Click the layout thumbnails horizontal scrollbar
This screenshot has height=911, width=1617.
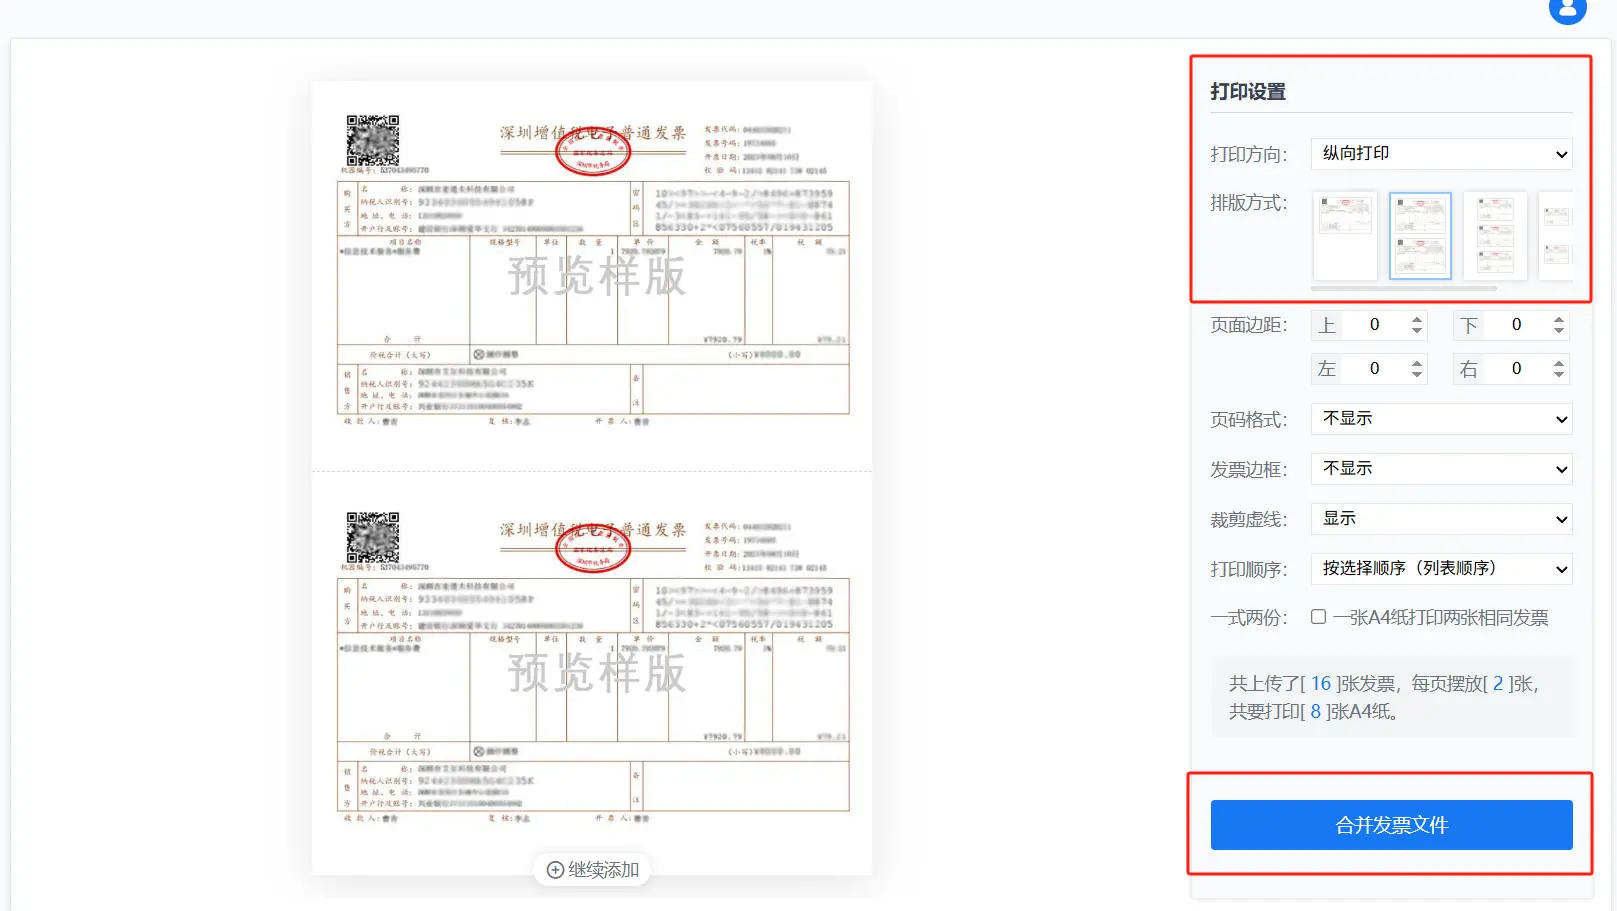(1404, 288)
